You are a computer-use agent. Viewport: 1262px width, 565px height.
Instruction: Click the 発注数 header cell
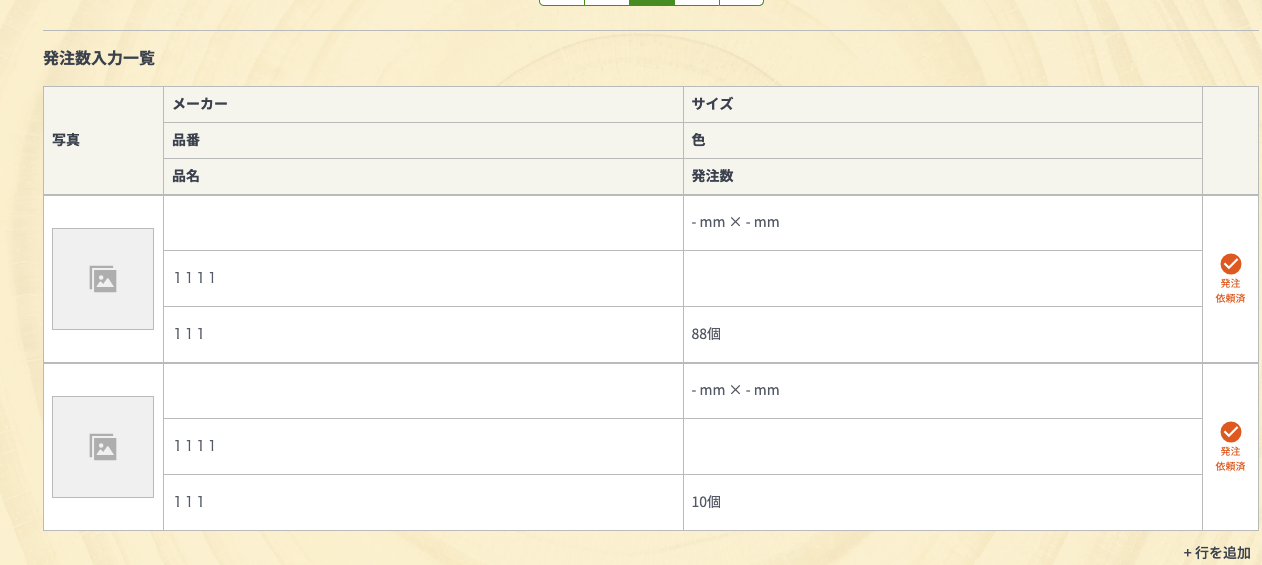[x=943, y=176]
